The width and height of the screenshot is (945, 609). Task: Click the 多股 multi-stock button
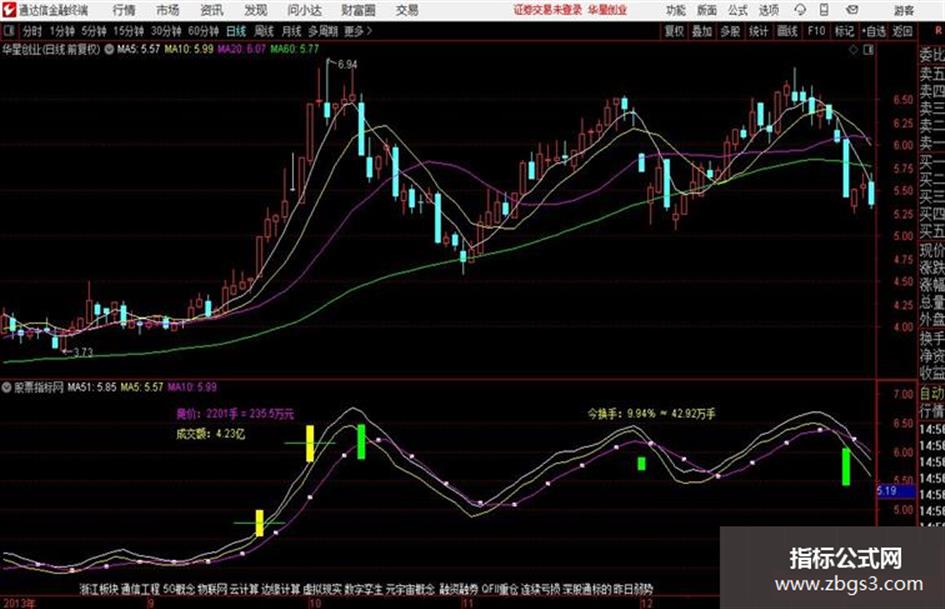[730, 31]
